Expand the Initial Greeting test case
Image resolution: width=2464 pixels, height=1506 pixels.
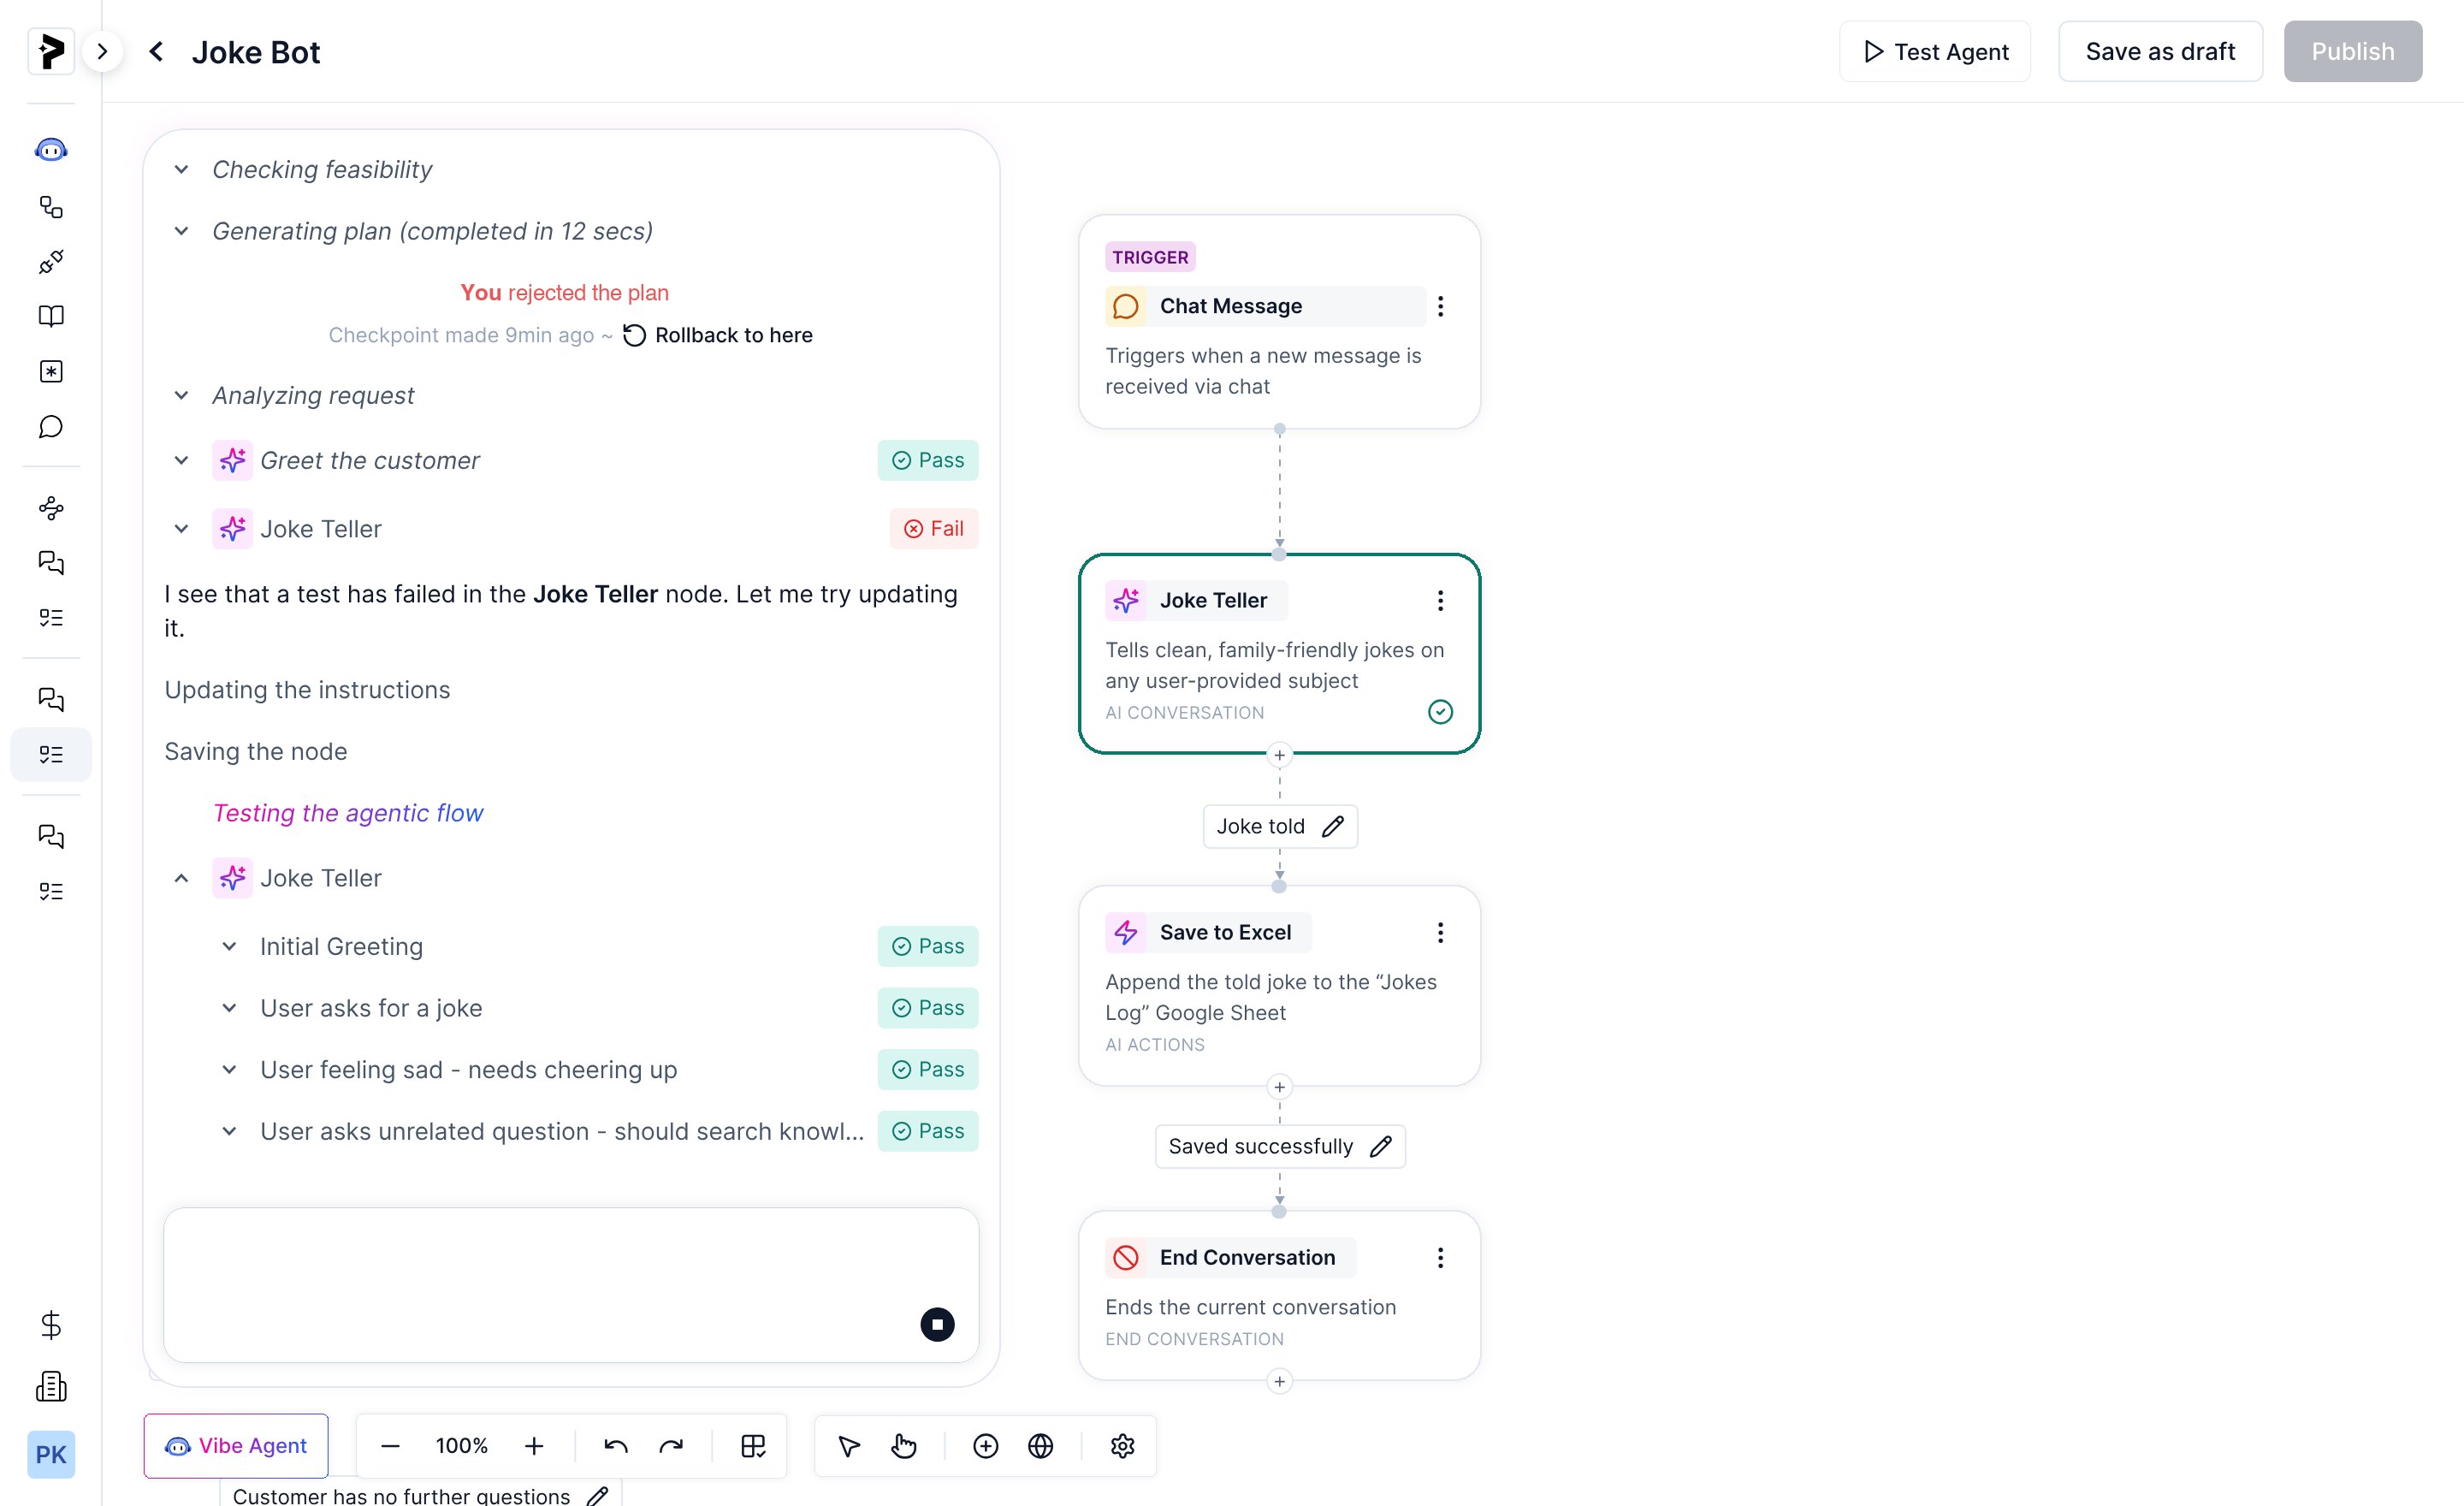(229, 946)
